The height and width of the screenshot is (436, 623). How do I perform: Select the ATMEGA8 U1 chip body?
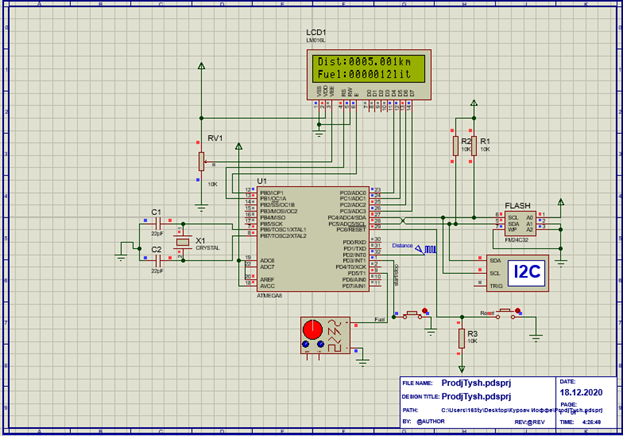[x=313, y=239]
